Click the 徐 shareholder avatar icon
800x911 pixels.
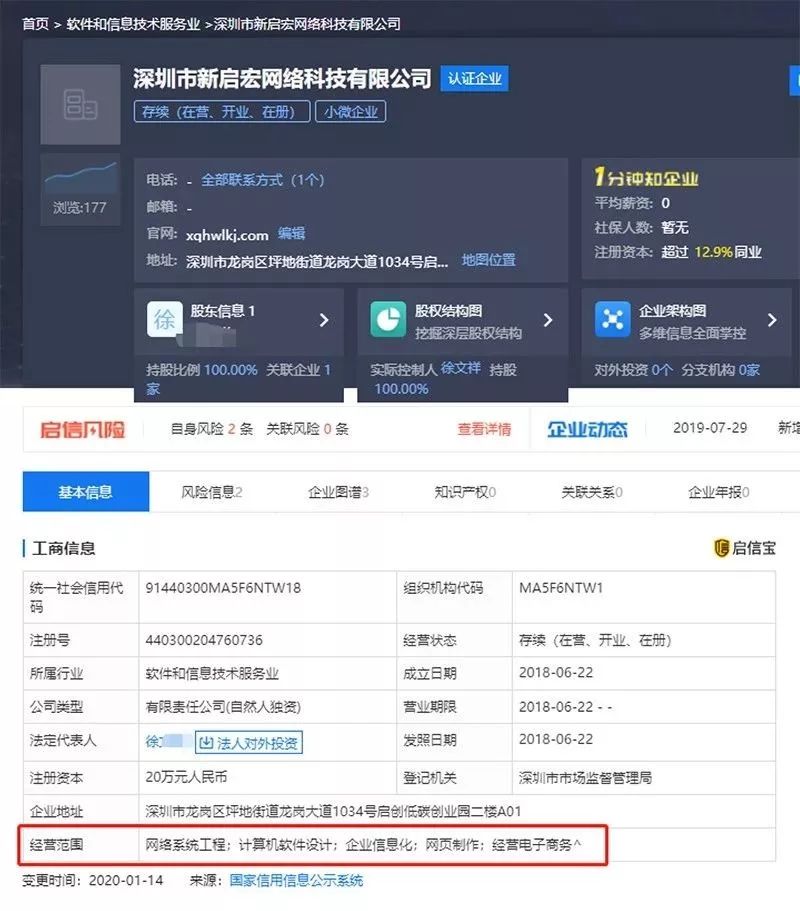point(164,319)
